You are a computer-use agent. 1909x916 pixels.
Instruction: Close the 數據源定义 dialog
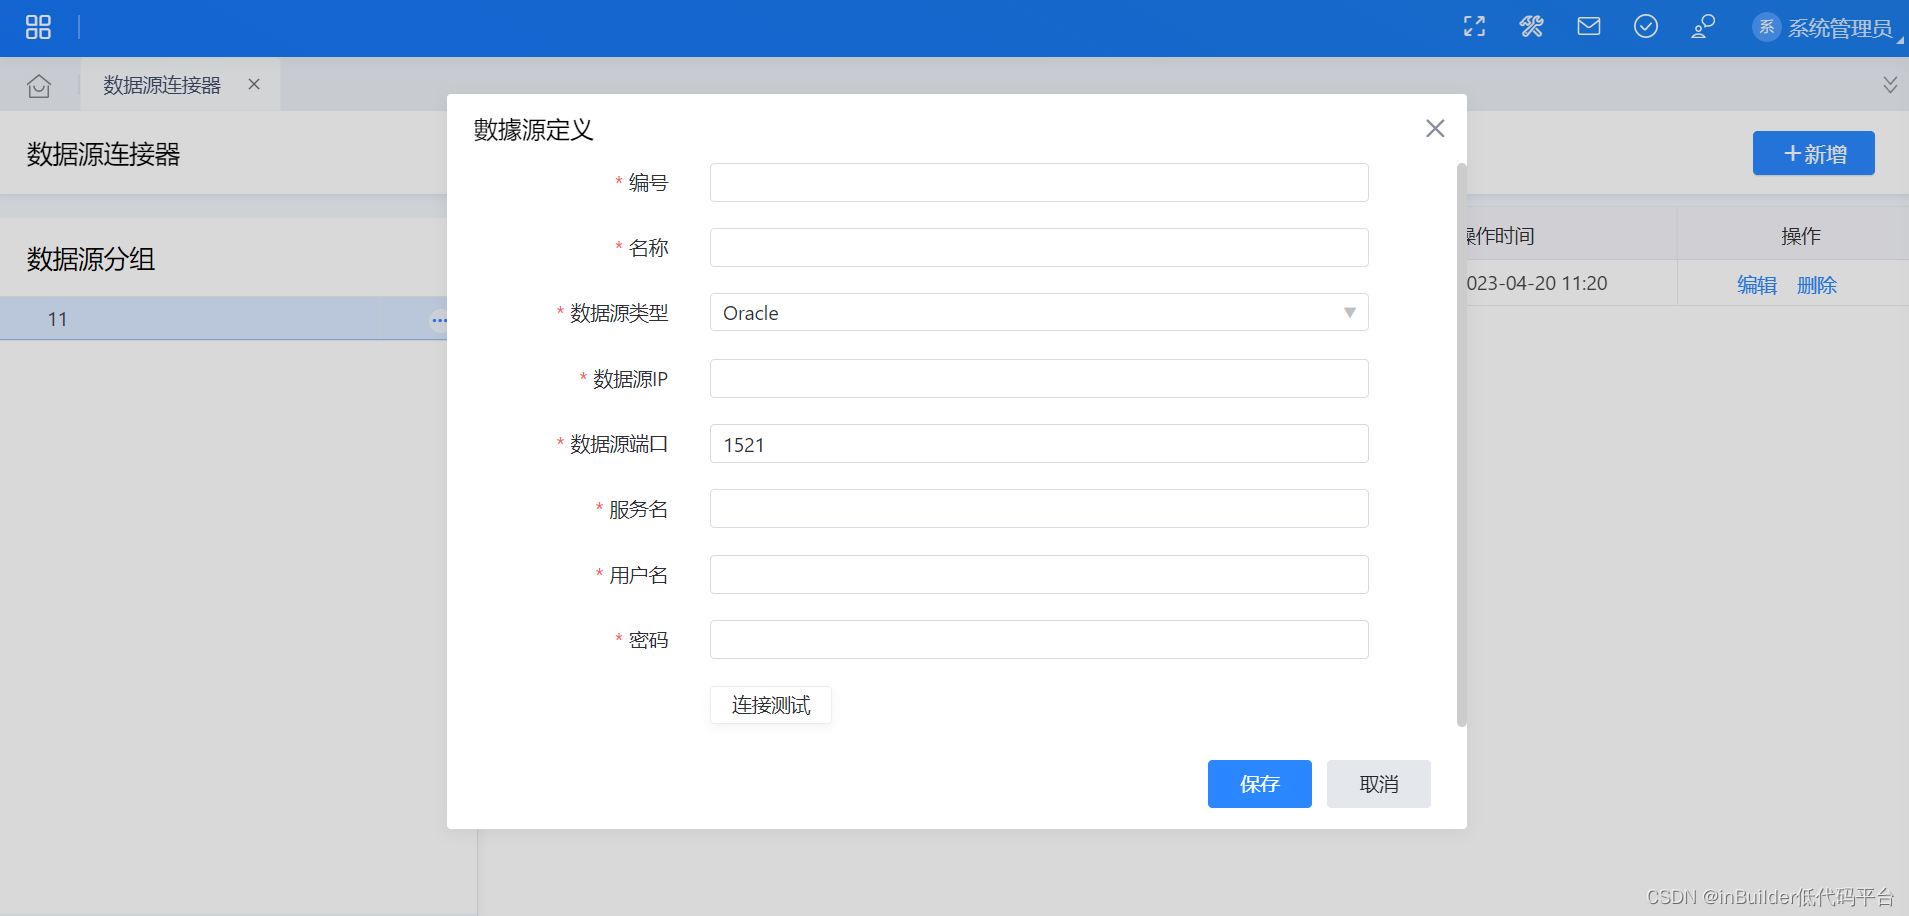point(1435,128)
